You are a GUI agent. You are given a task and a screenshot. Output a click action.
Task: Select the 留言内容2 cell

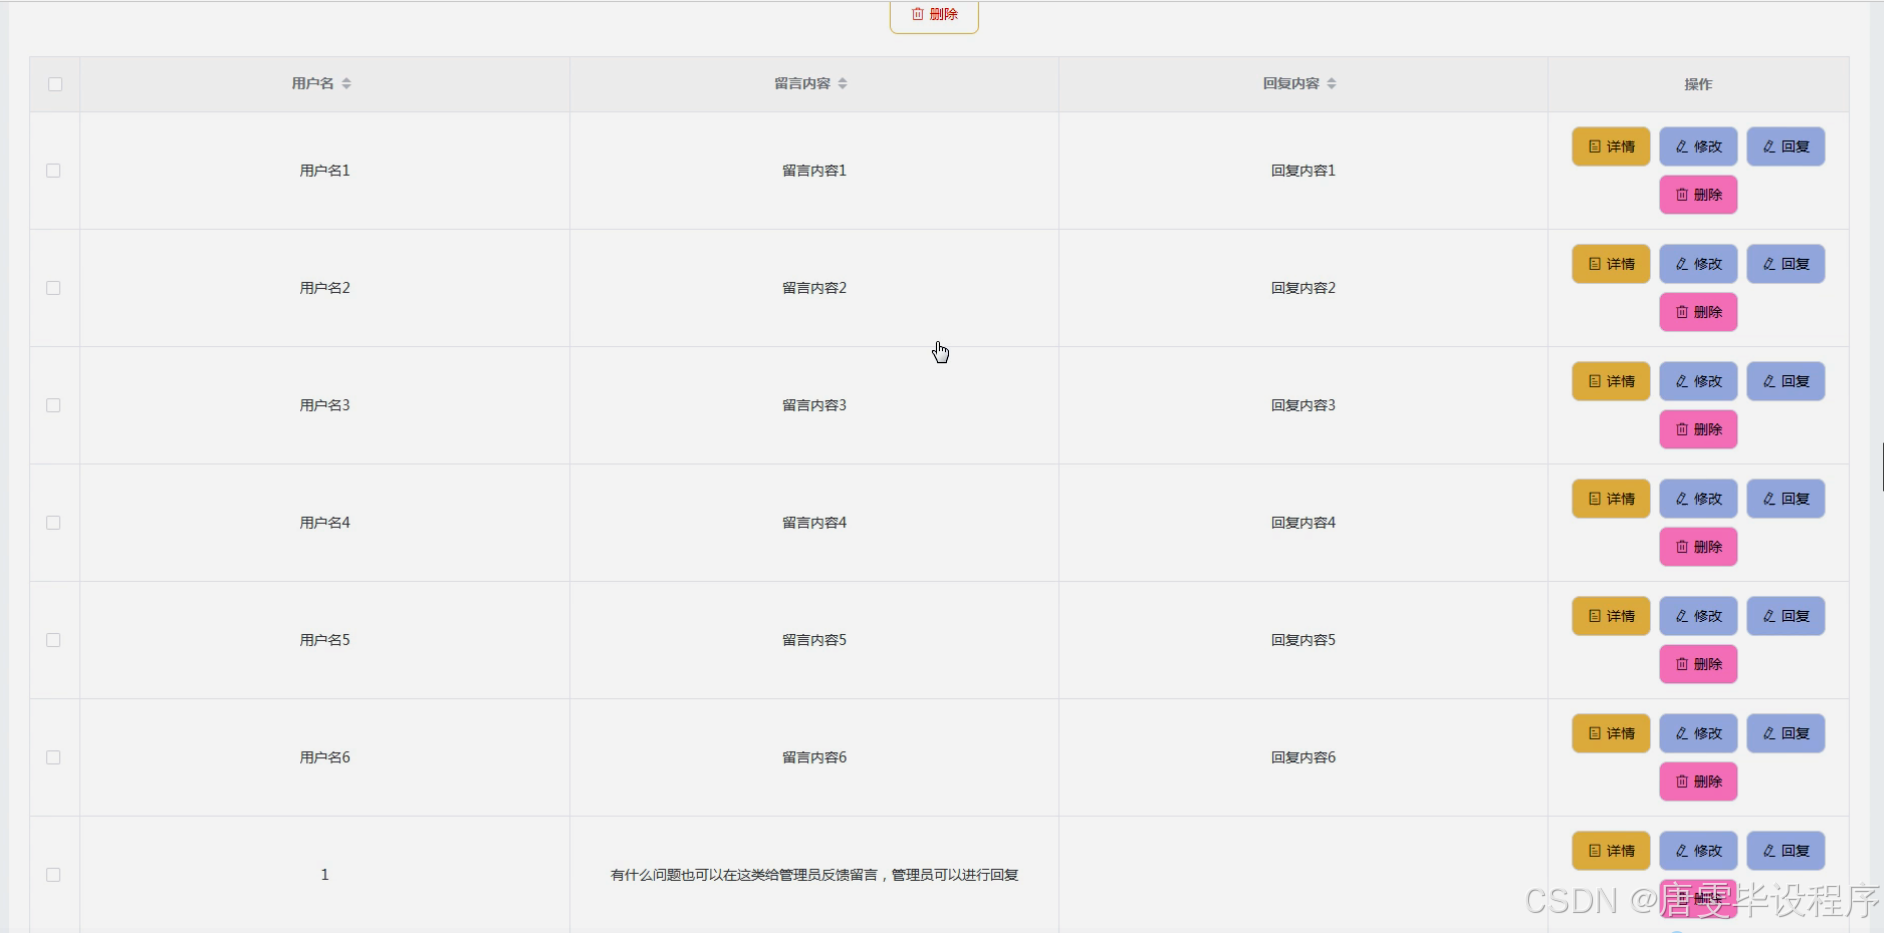(814, 288)
